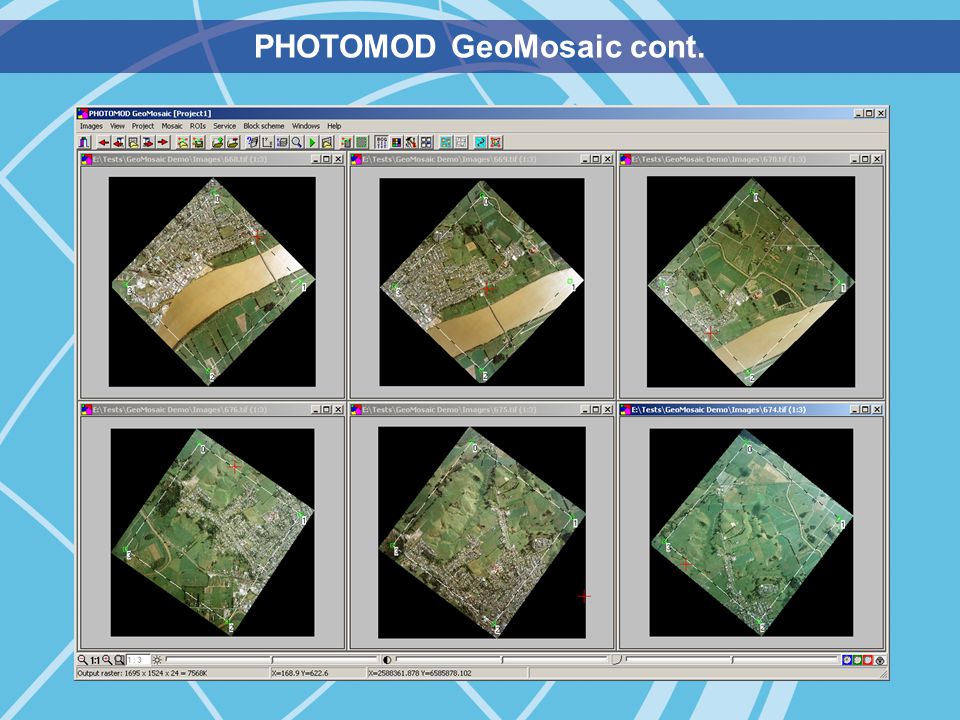Adjust the gamma slider
Viewport: 960px width, 720px height.
732,660
